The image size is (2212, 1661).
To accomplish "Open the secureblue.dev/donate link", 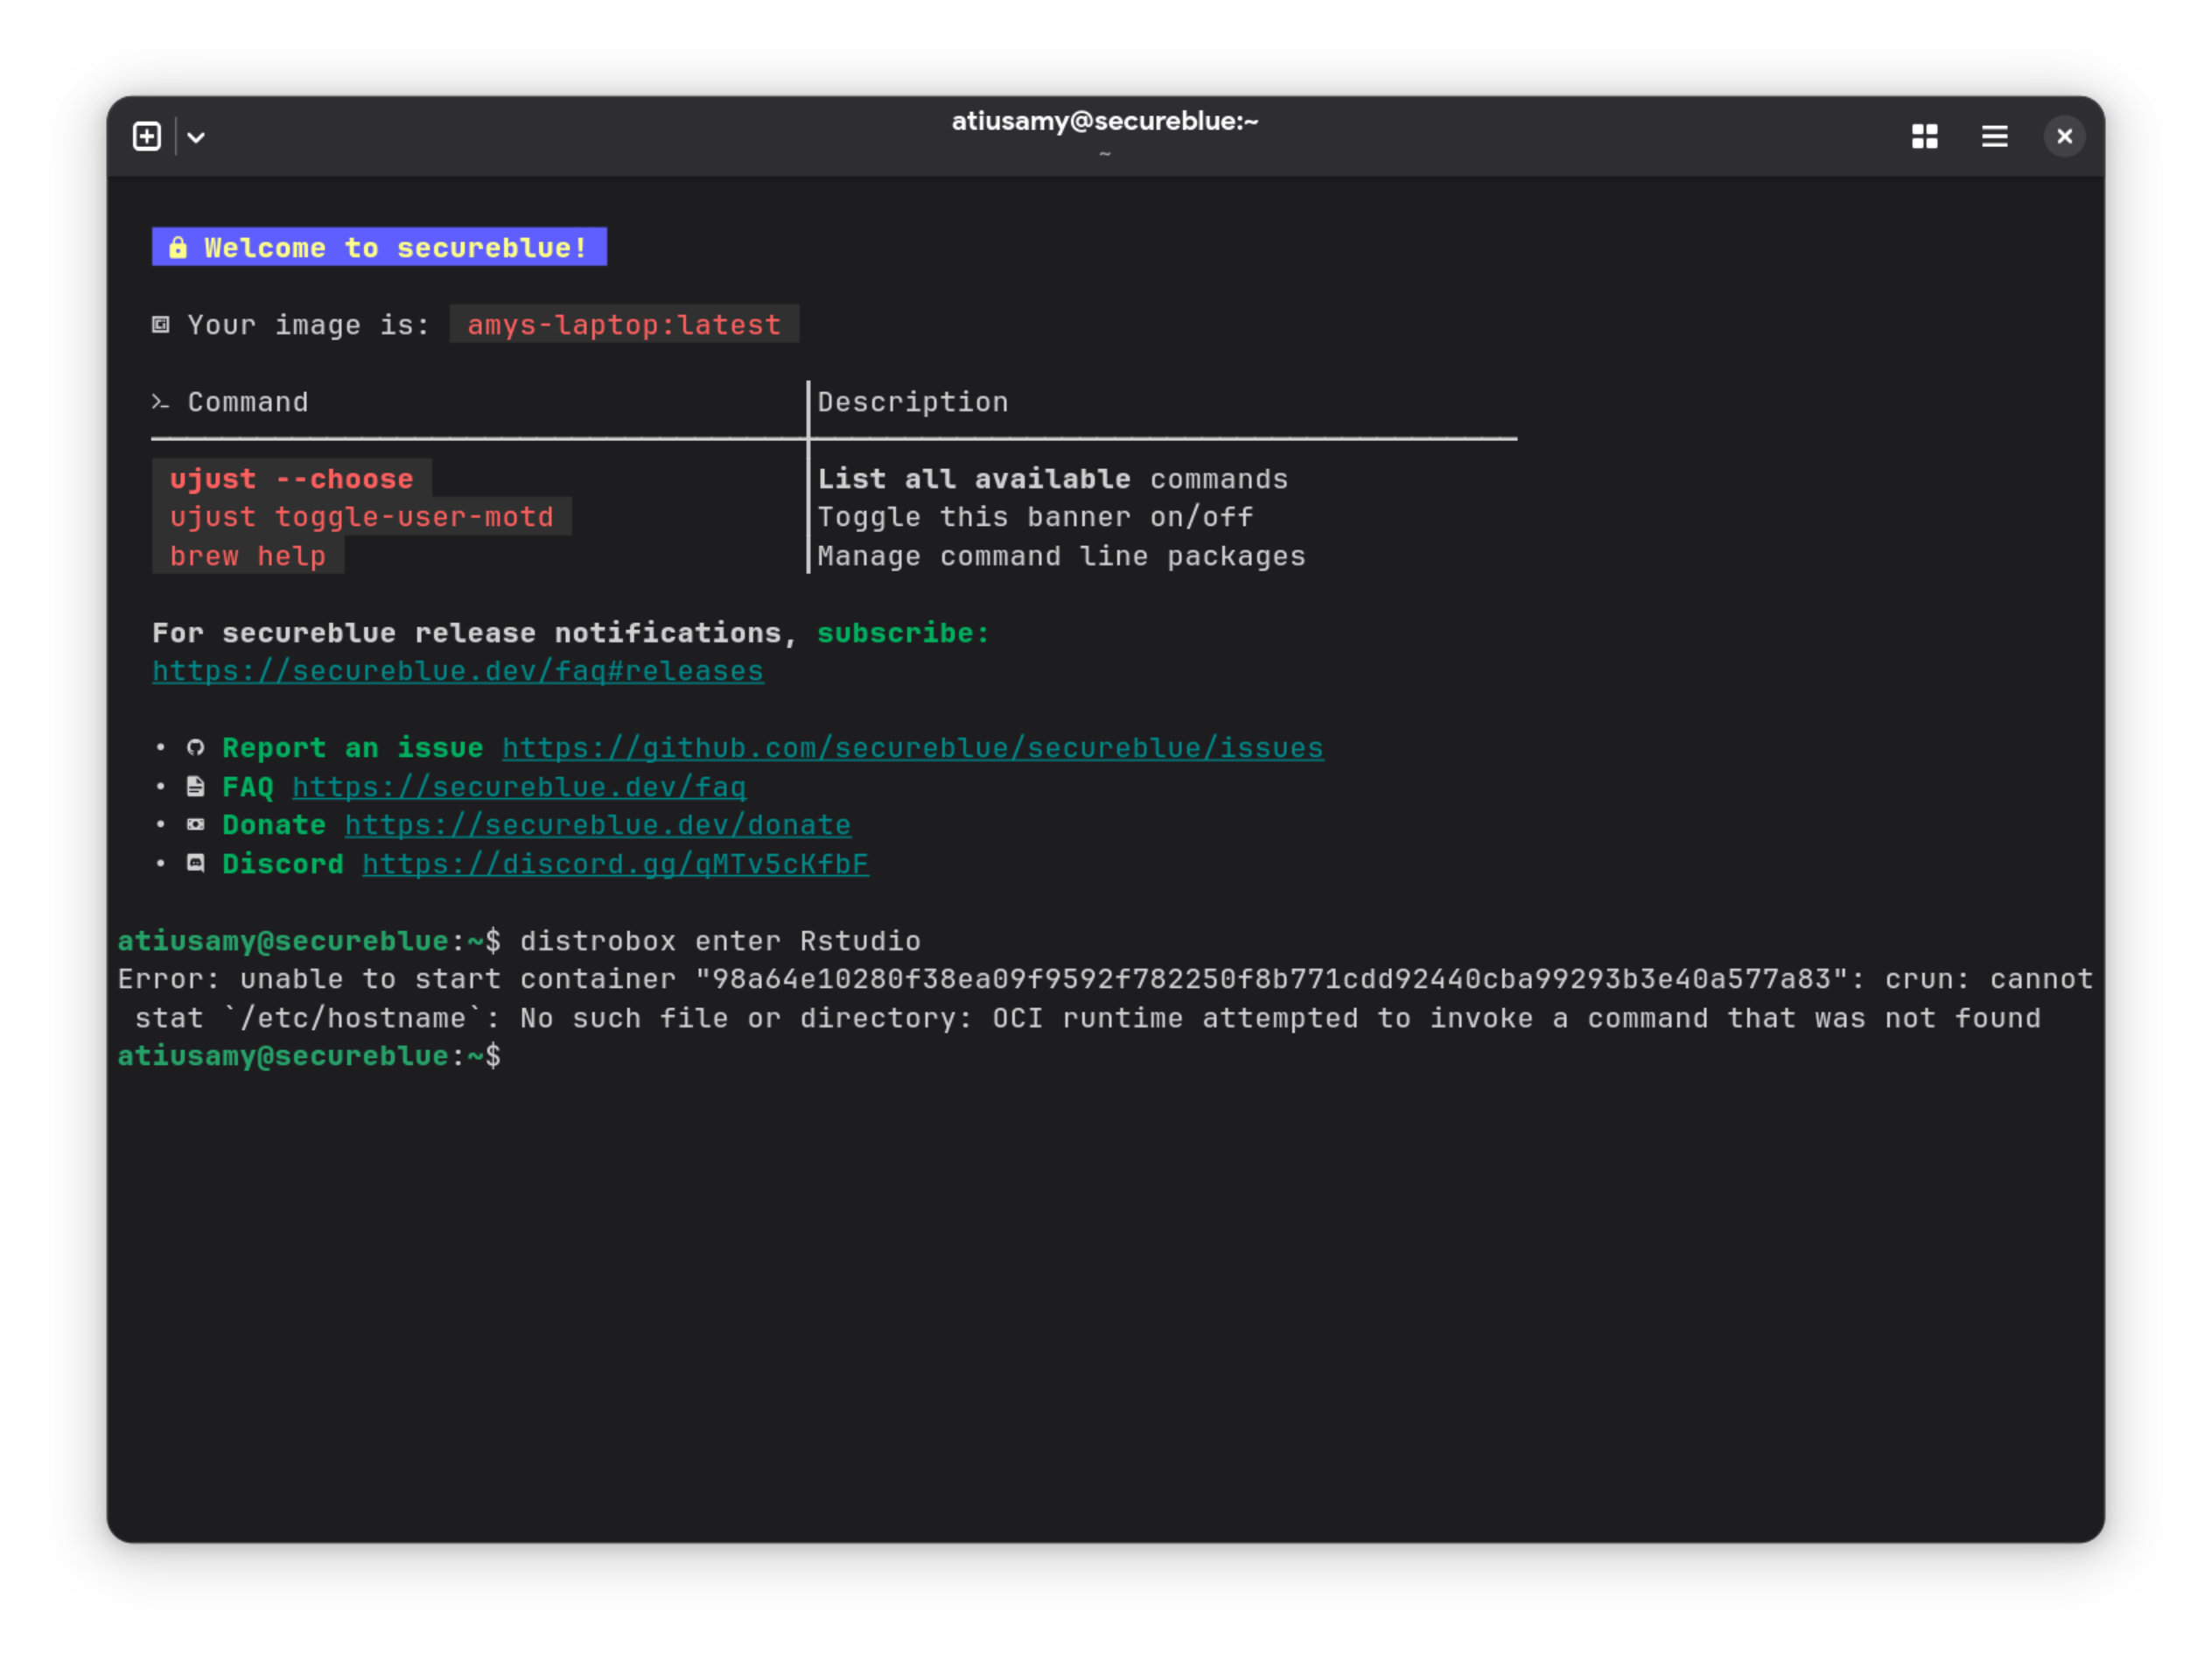I will pyautogui.click(x=598, y=825).
